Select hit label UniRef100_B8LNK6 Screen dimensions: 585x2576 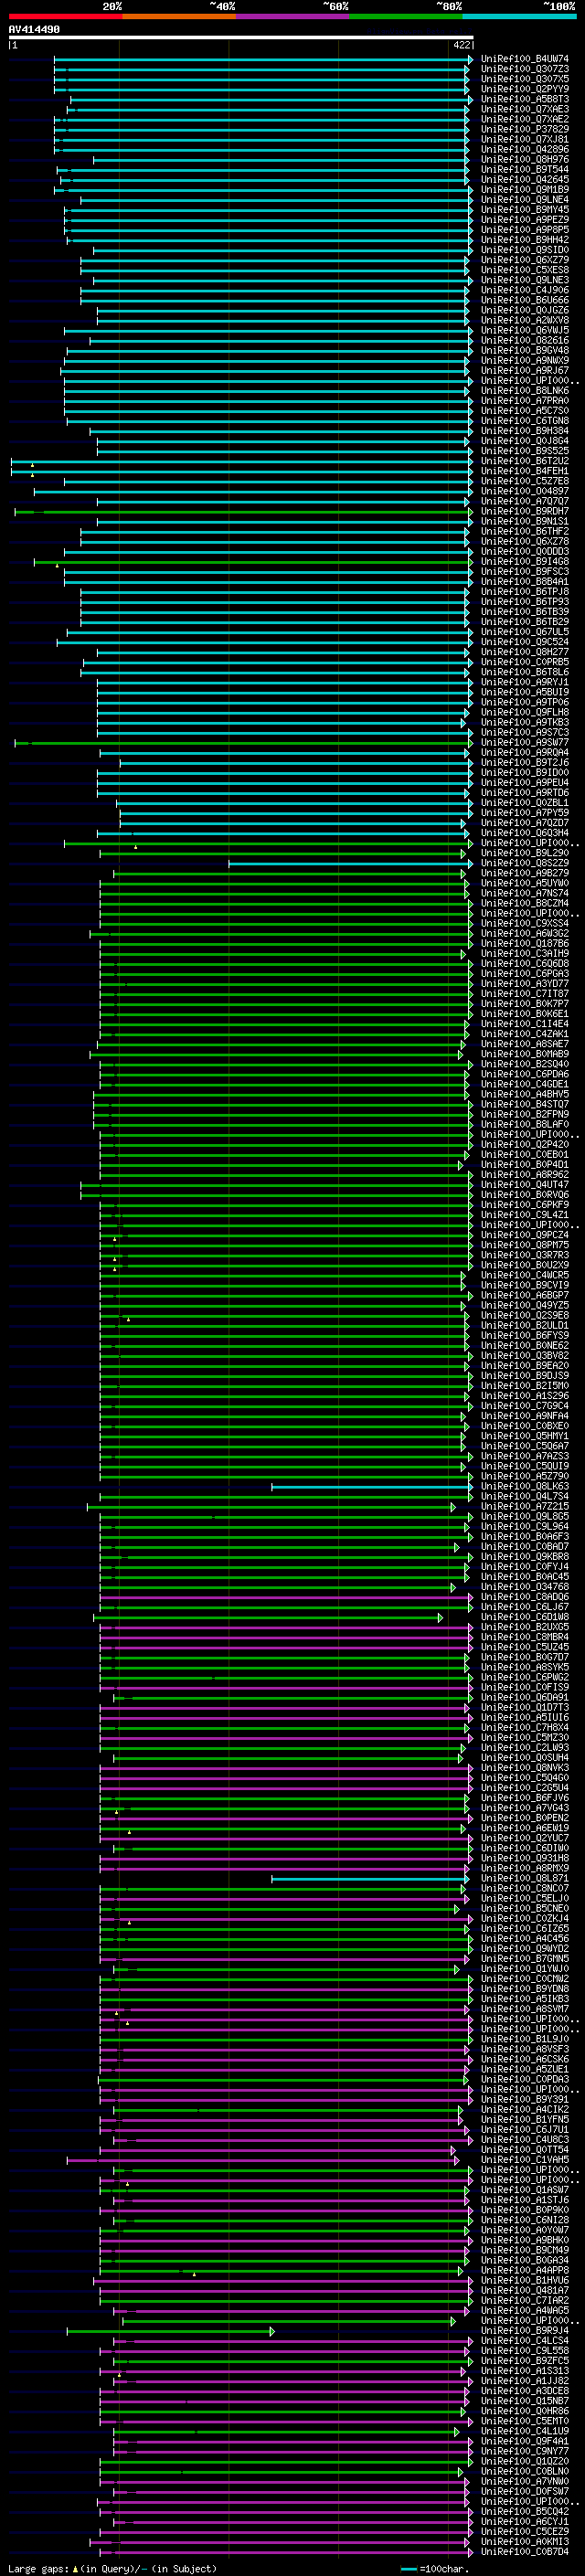[525, 391]
